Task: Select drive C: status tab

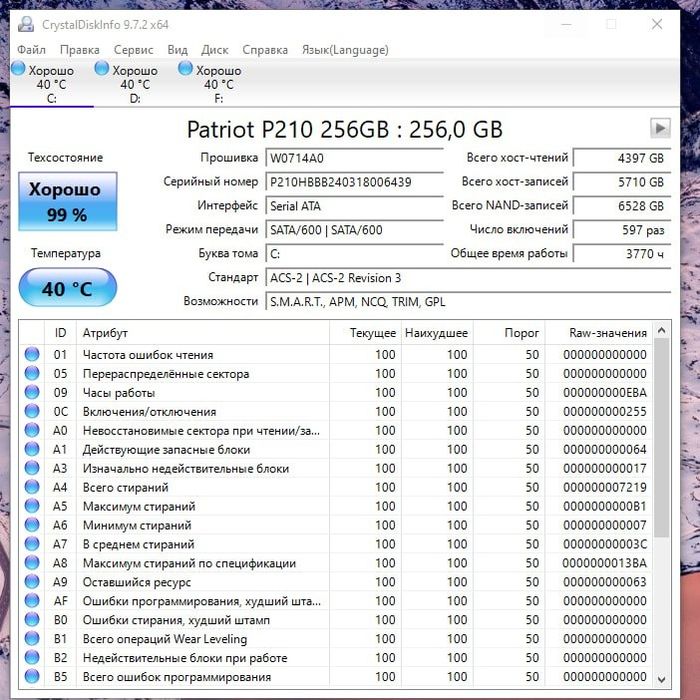Action: coord(51,83)
